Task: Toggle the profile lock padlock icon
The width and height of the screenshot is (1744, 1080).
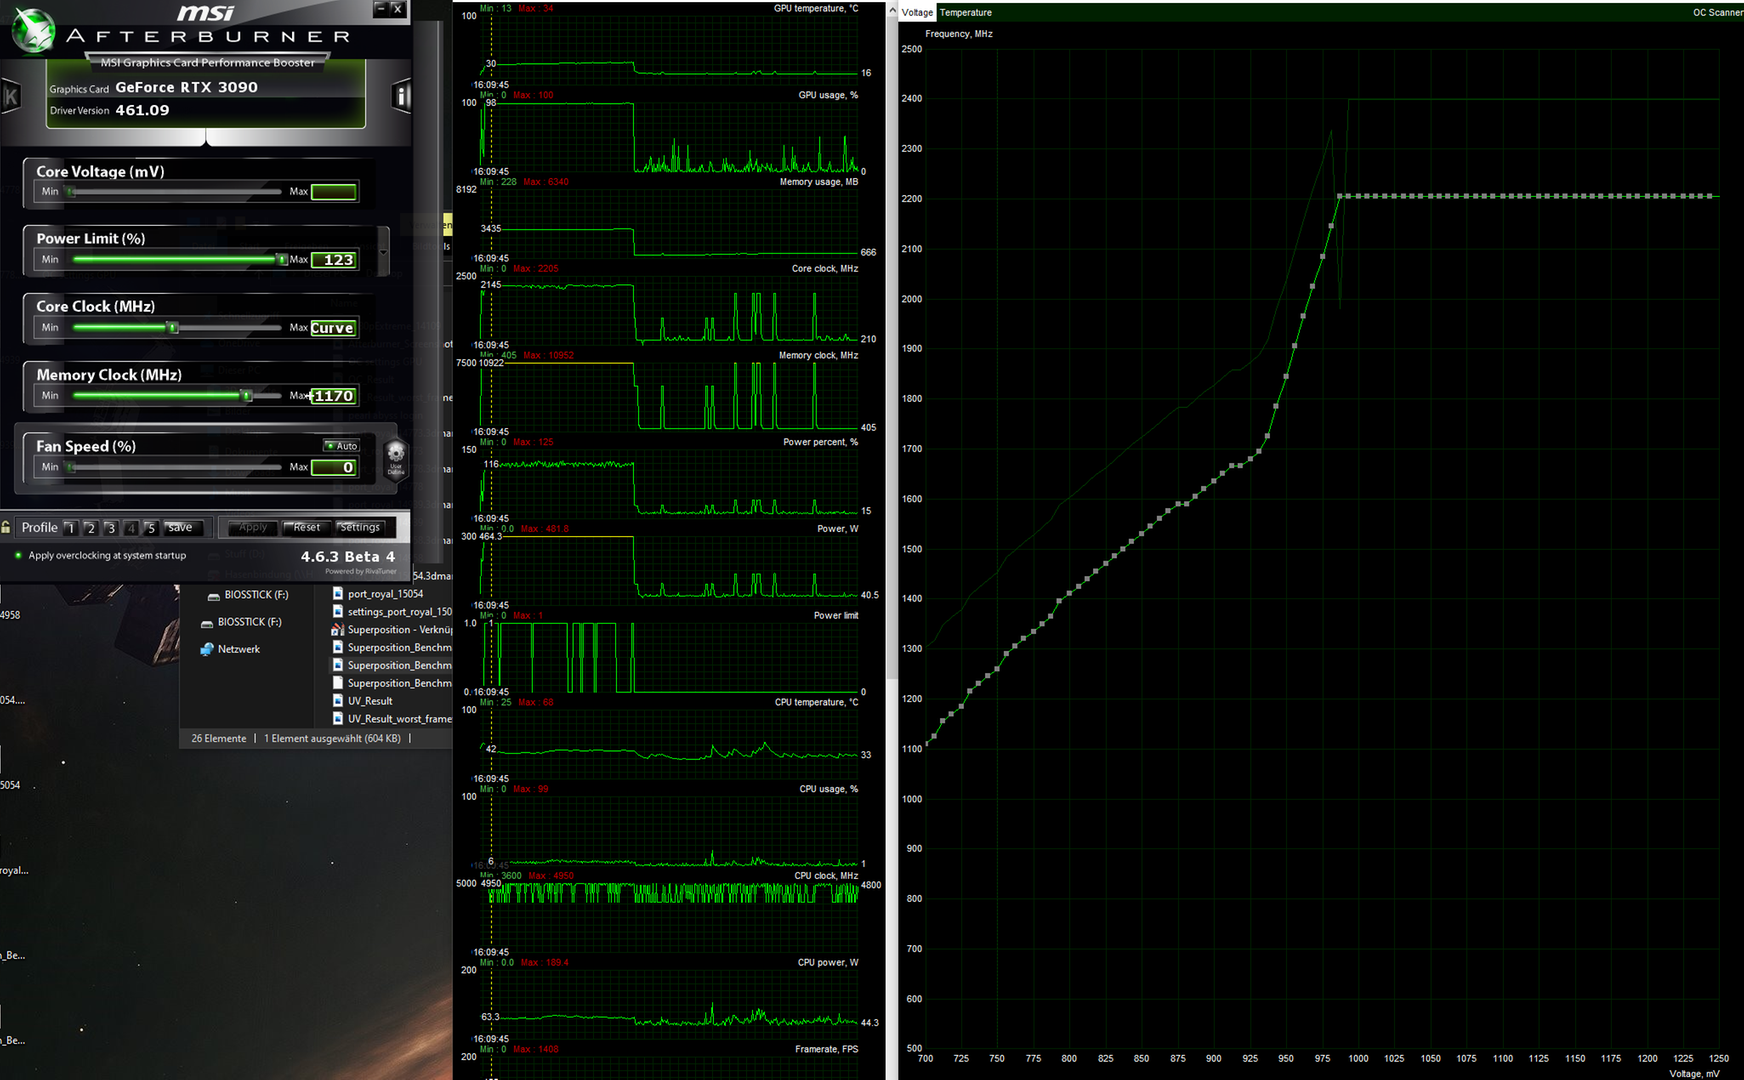Action: click(x=6, y=527)
